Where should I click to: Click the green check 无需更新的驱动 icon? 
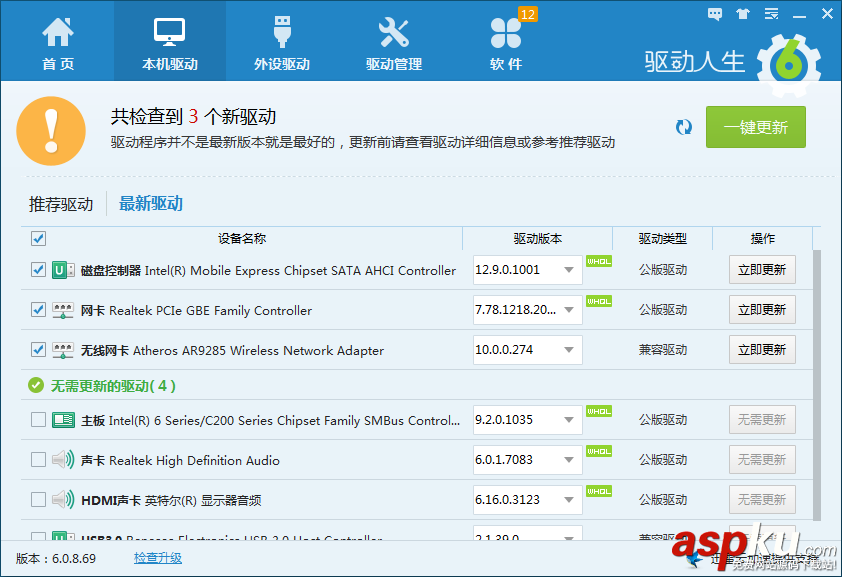tap(36, 385)
